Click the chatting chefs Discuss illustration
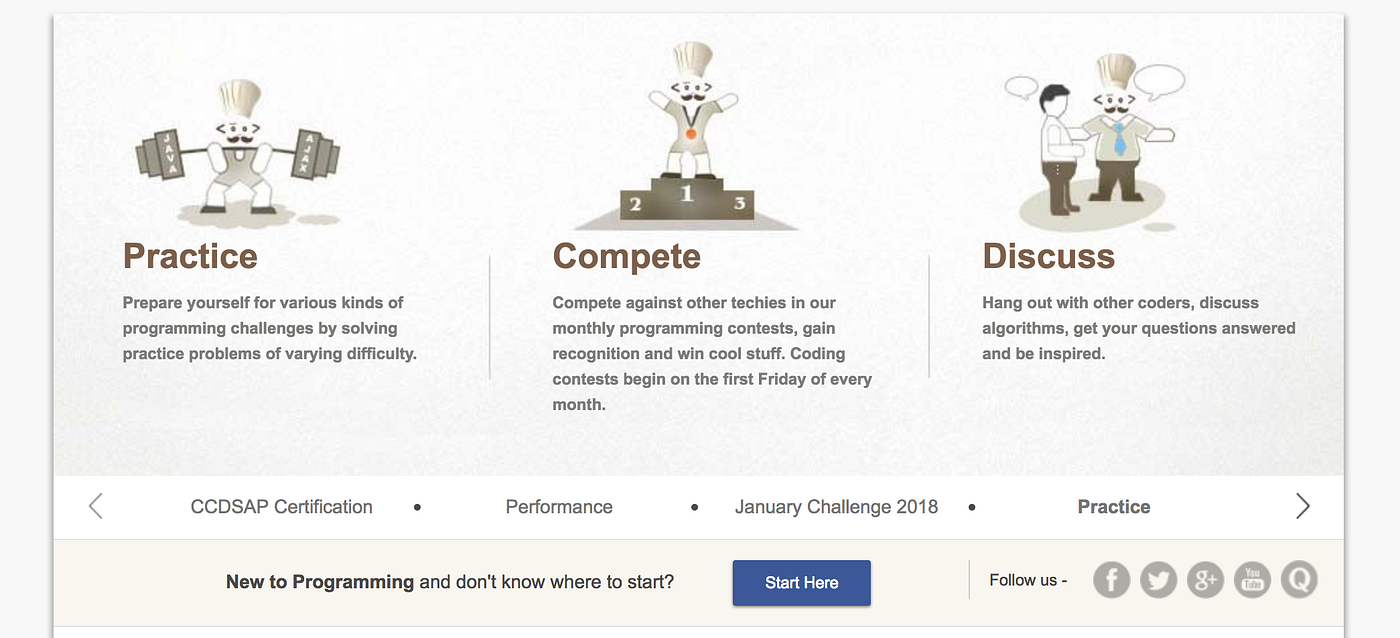Viewport: 1400px width, 638px height. [x=1094, y=142]
